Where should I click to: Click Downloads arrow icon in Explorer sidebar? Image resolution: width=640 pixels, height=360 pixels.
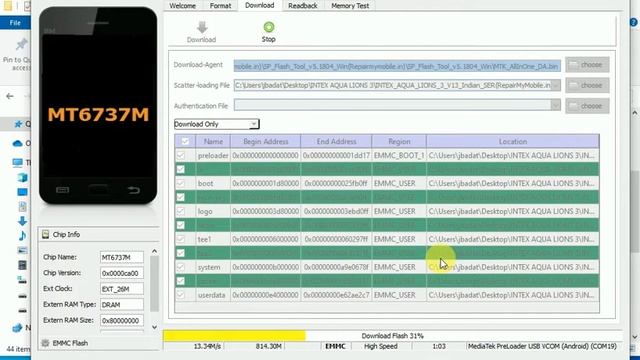22,221
